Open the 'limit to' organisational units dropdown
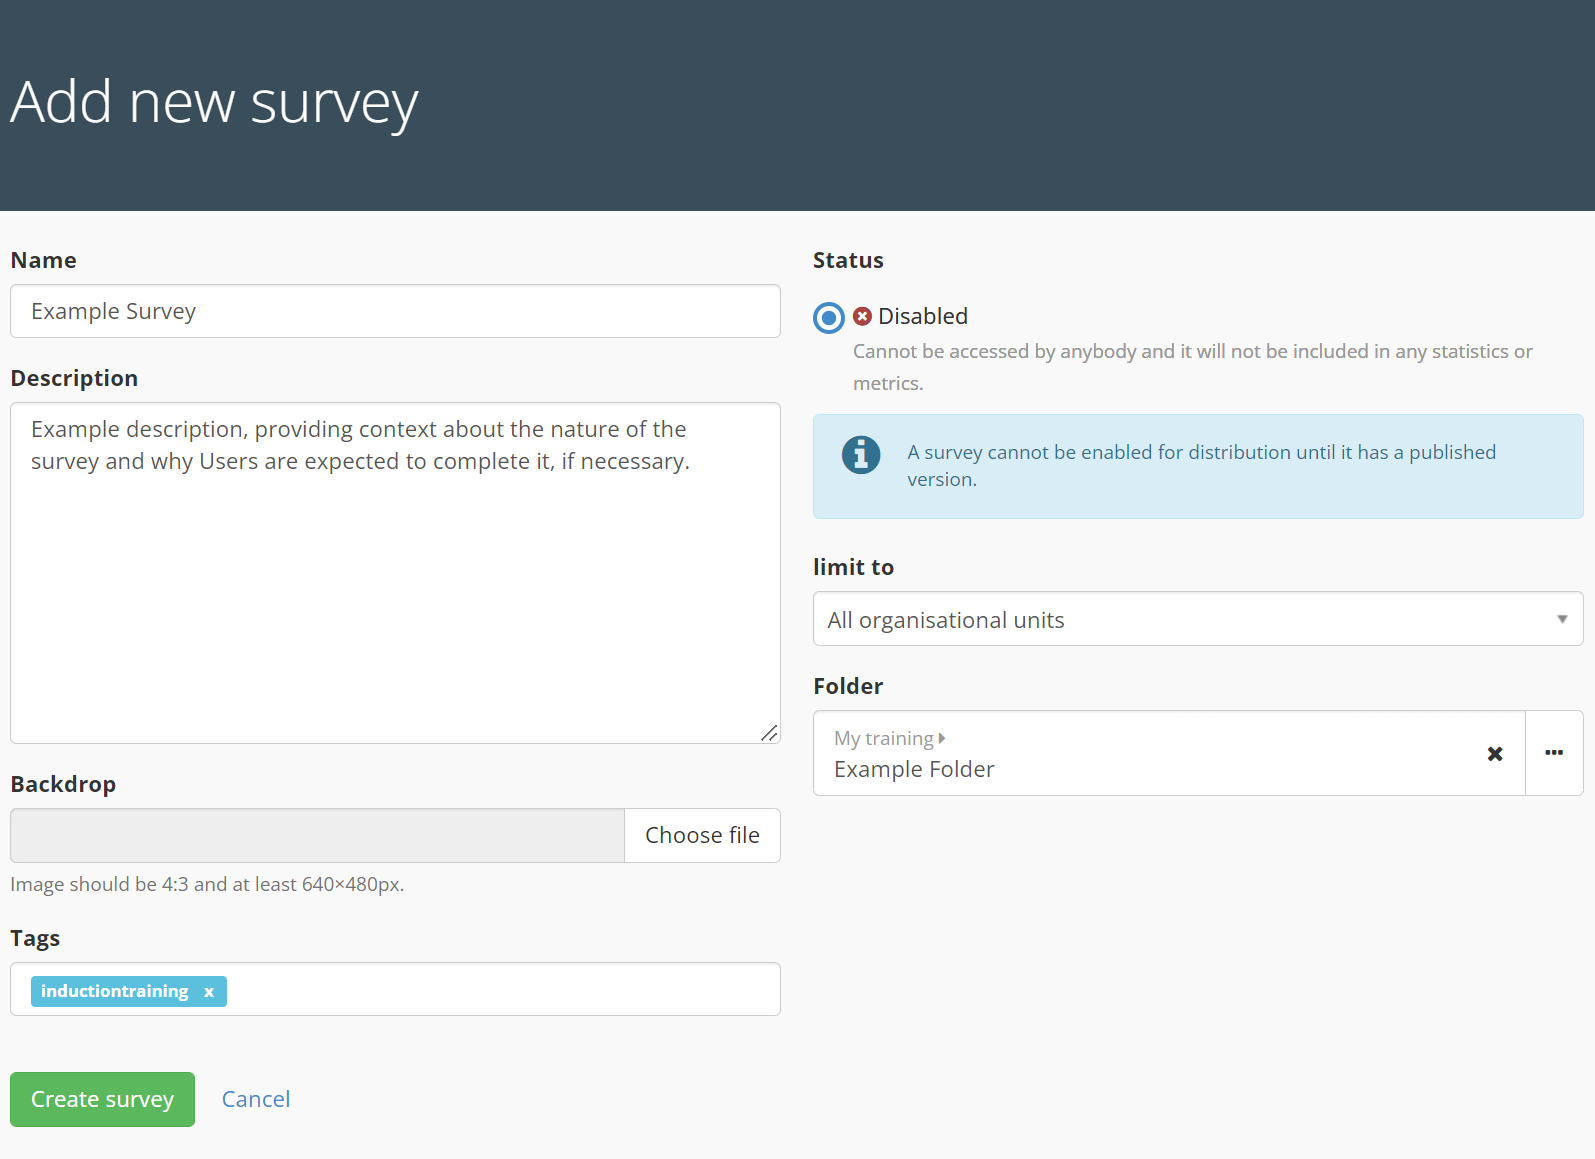The image size is (1595, 1159). click(1197, 619)
